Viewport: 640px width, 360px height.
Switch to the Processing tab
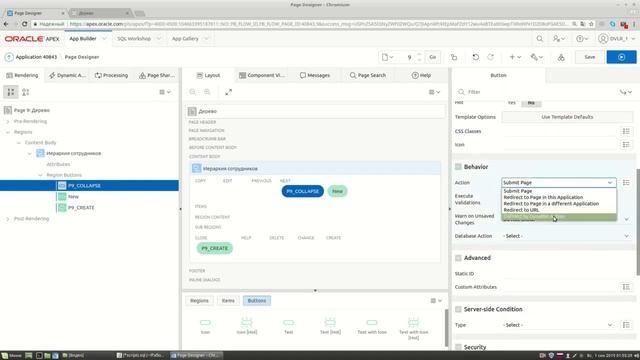pos(111,76)
